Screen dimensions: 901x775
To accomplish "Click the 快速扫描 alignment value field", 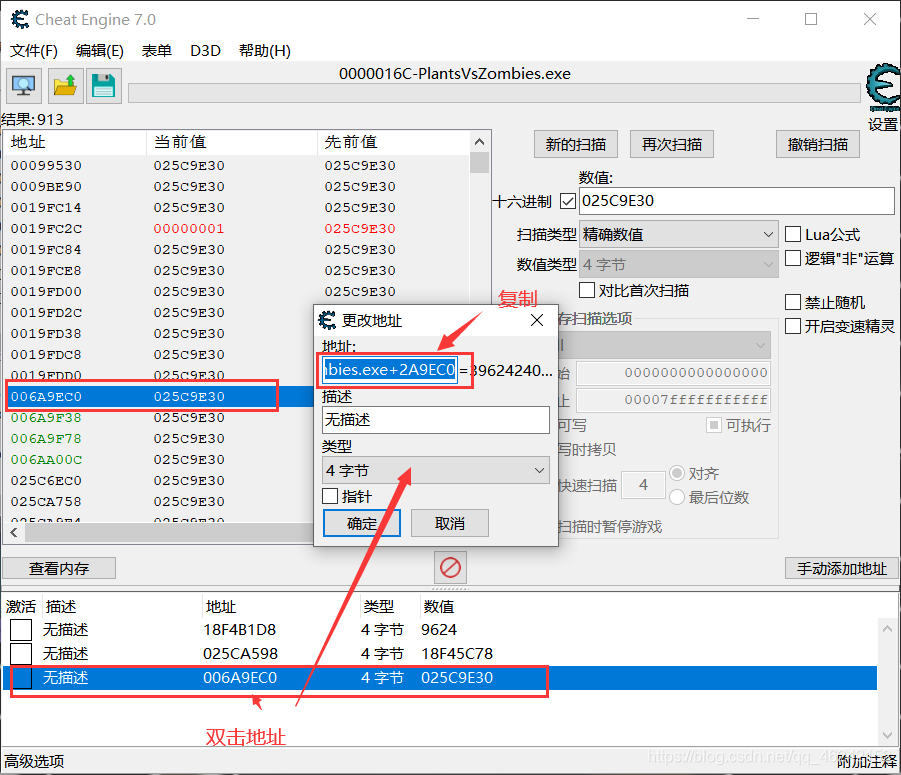I will (x=644, y=485).
